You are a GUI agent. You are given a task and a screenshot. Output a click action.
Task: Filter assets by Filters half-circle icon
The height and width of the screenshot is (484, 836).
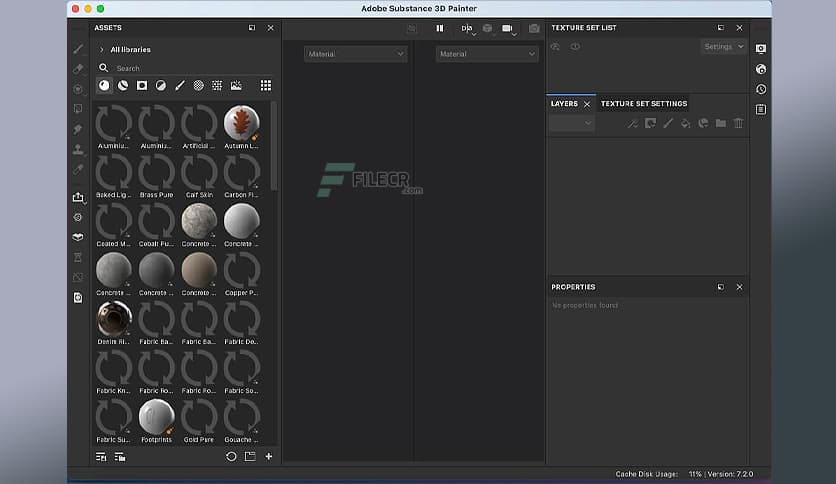[160, 85]
